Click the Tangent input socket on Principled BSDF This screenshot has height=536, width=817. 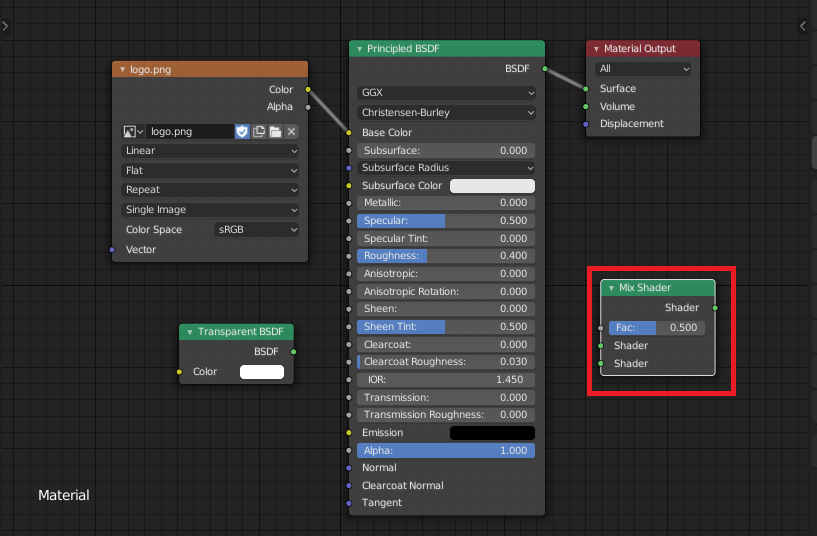pyautogui.click(x=349, y=503)
